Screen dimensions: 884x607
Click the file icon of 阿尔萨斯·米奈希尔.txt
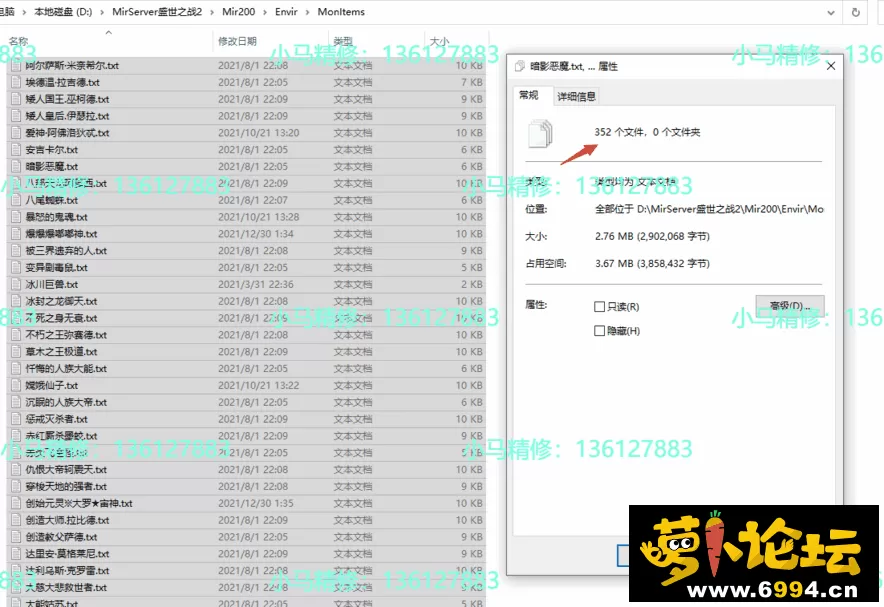(16, 66)
